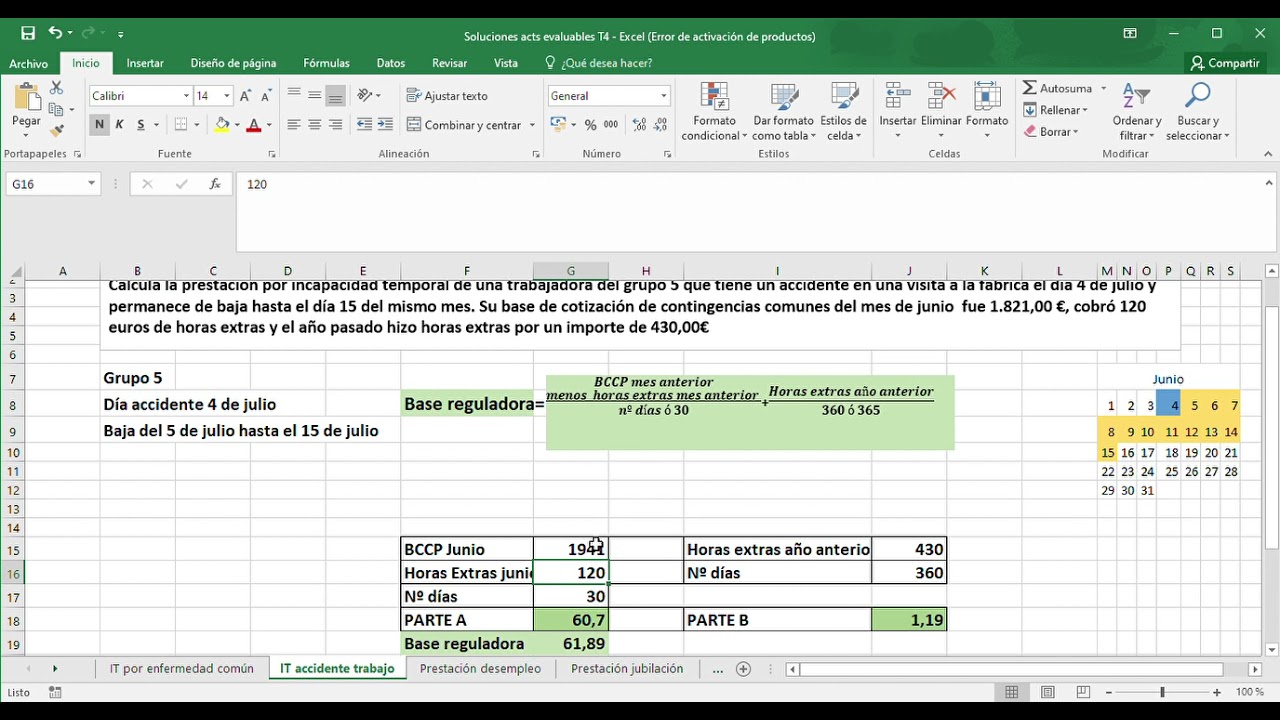This screenshot has width=1280, height=720.
Task: Click the Cut scissors icon
Action: pyautogui.click(x=56, y=88)
